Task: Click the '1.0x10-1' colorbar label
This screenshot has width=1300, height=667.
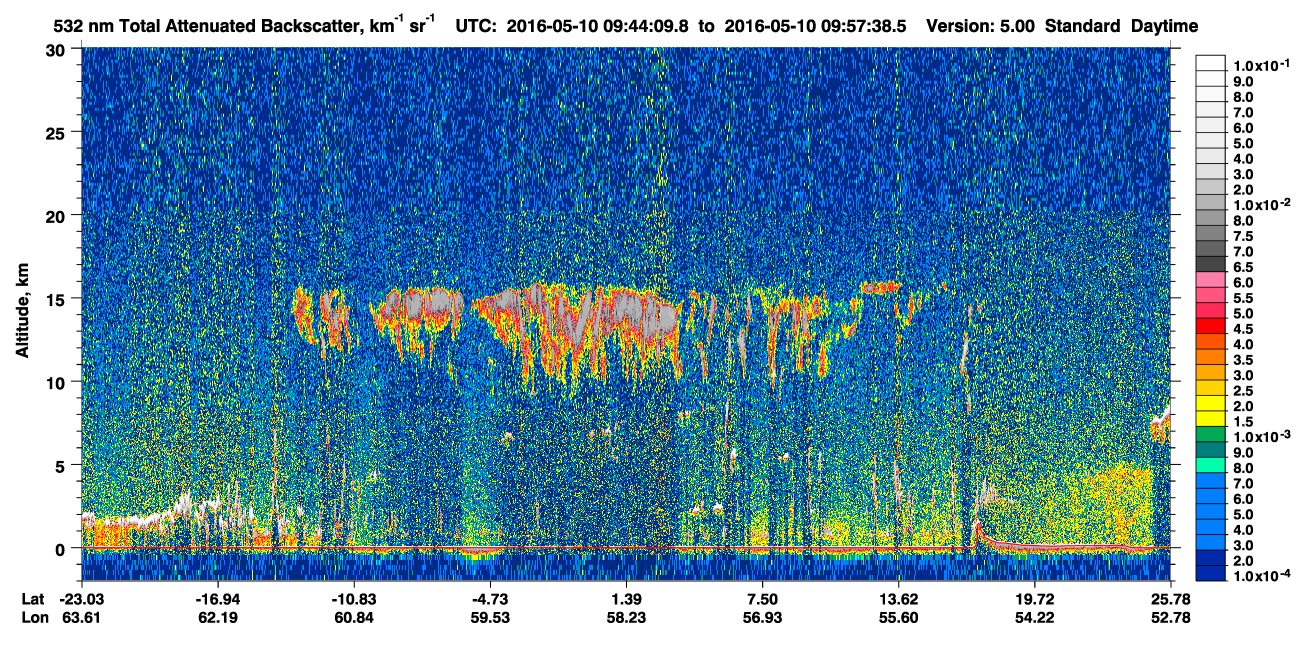Action: (x=1261, y=64)
